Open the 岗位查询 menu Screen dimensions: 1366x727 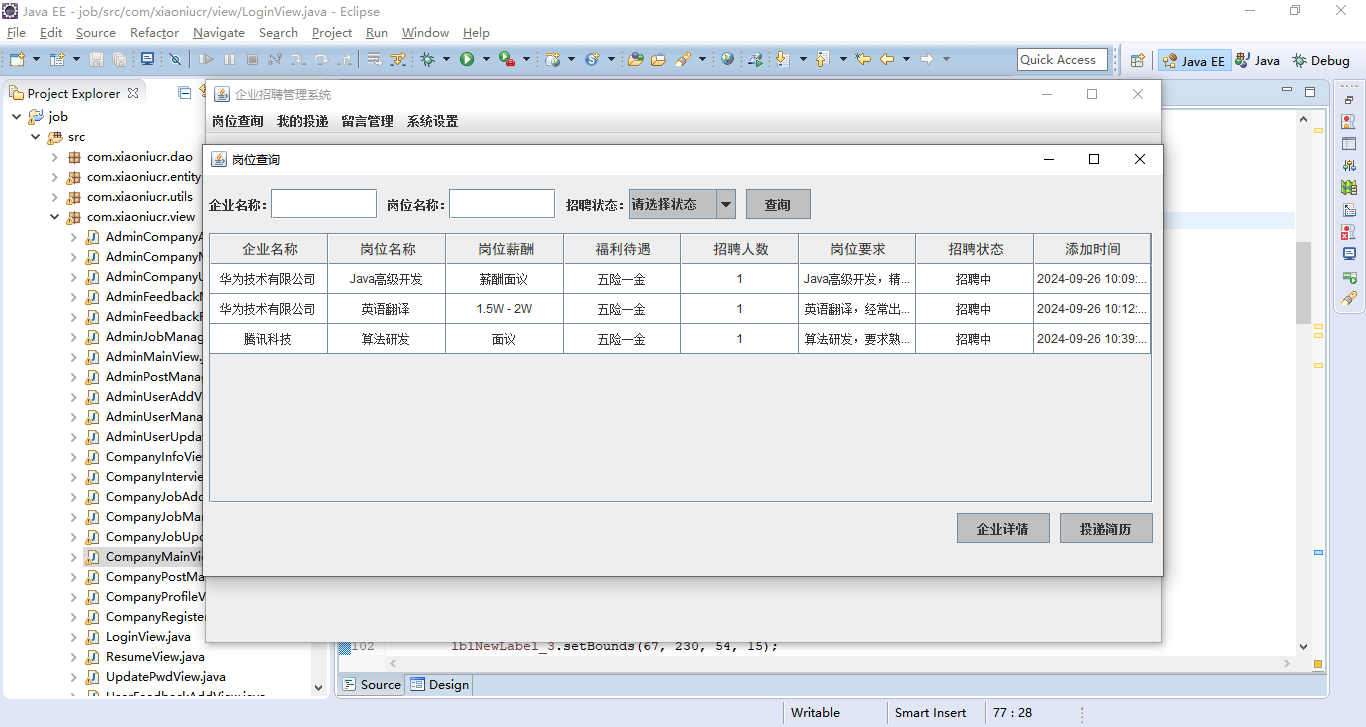point(237,121)
